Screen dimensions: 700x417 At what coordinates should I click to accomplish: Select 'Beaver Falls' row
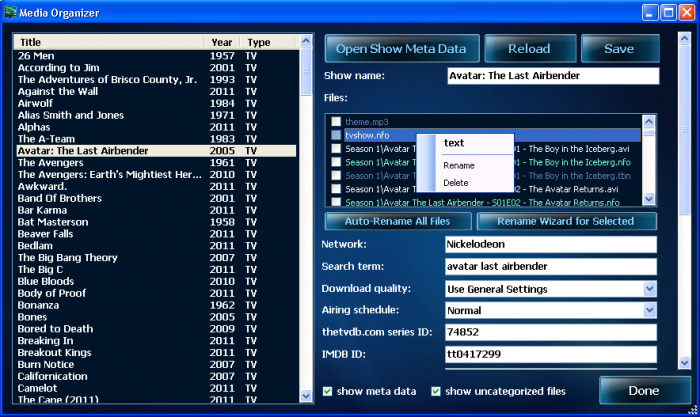coord(156,234)
